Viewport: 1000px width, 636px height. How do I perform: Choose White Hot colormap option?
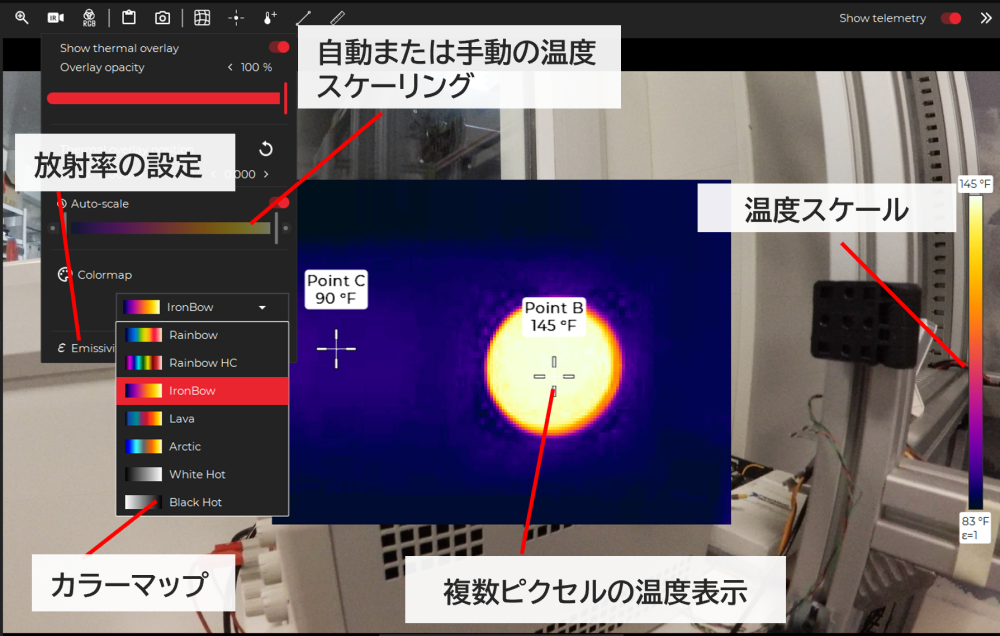click(202, 475)
